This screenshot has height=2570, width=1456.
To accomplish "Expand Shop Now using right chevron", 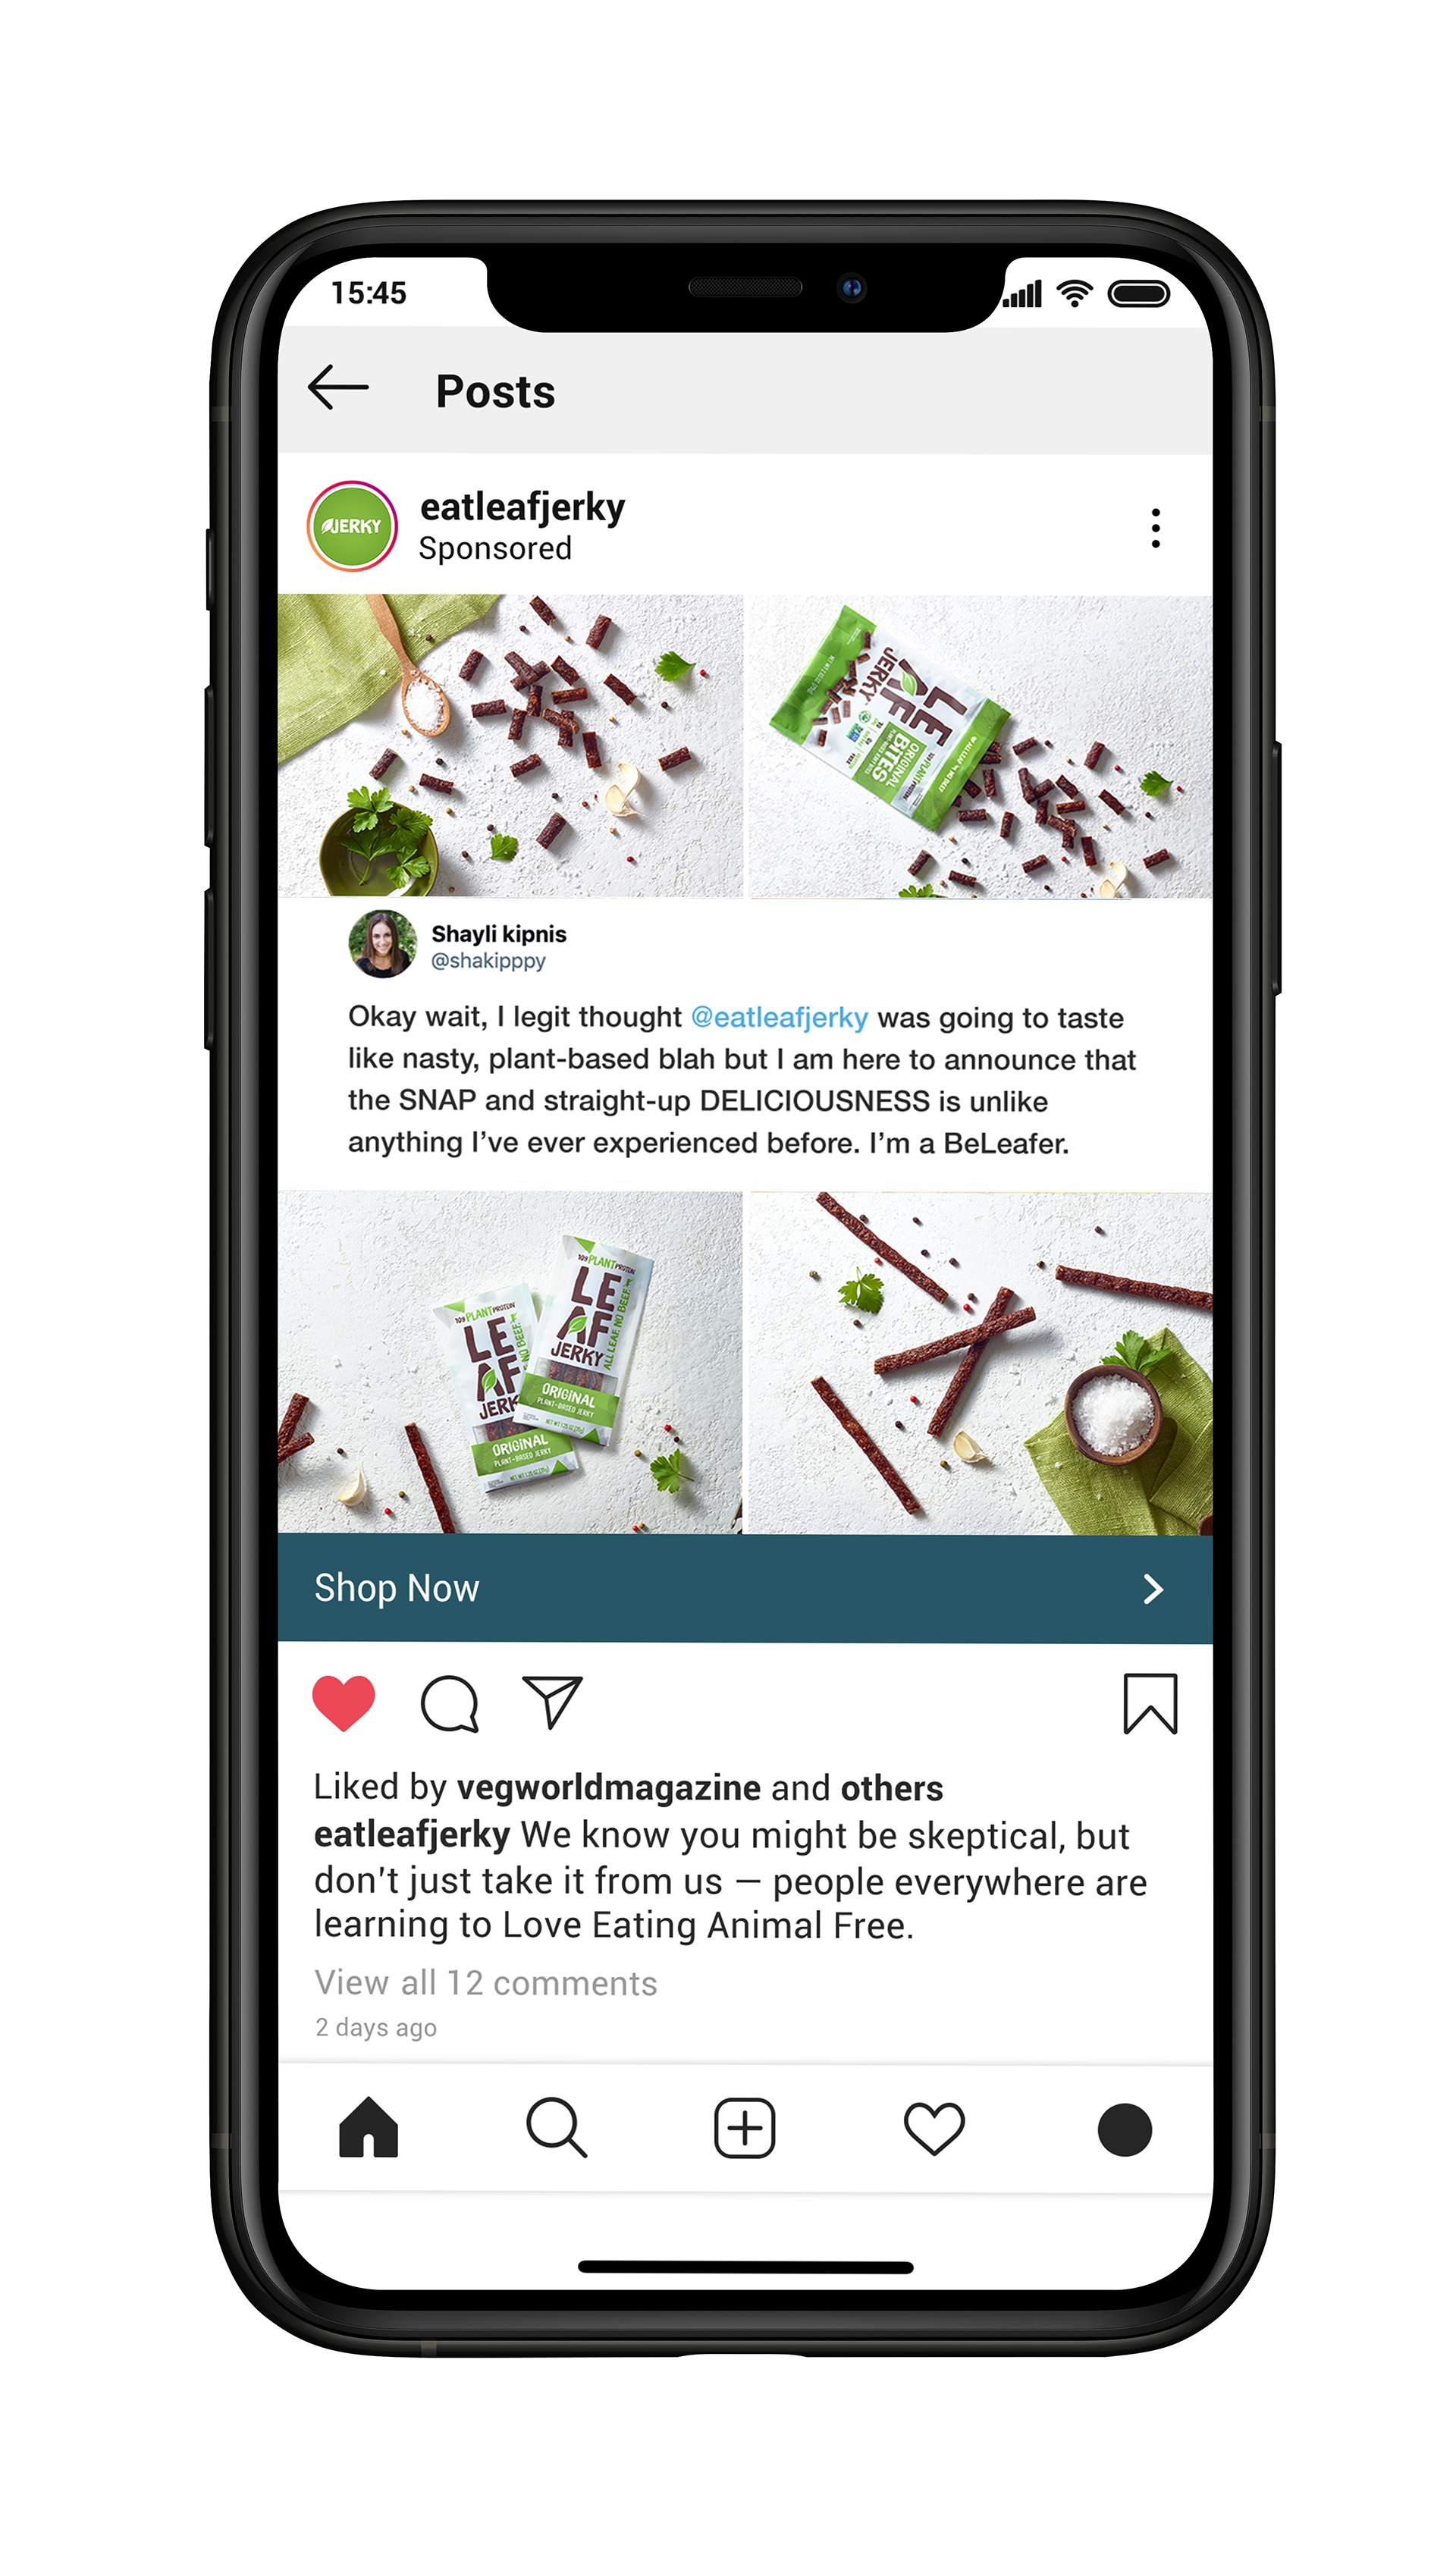I will [1153, 1588].
